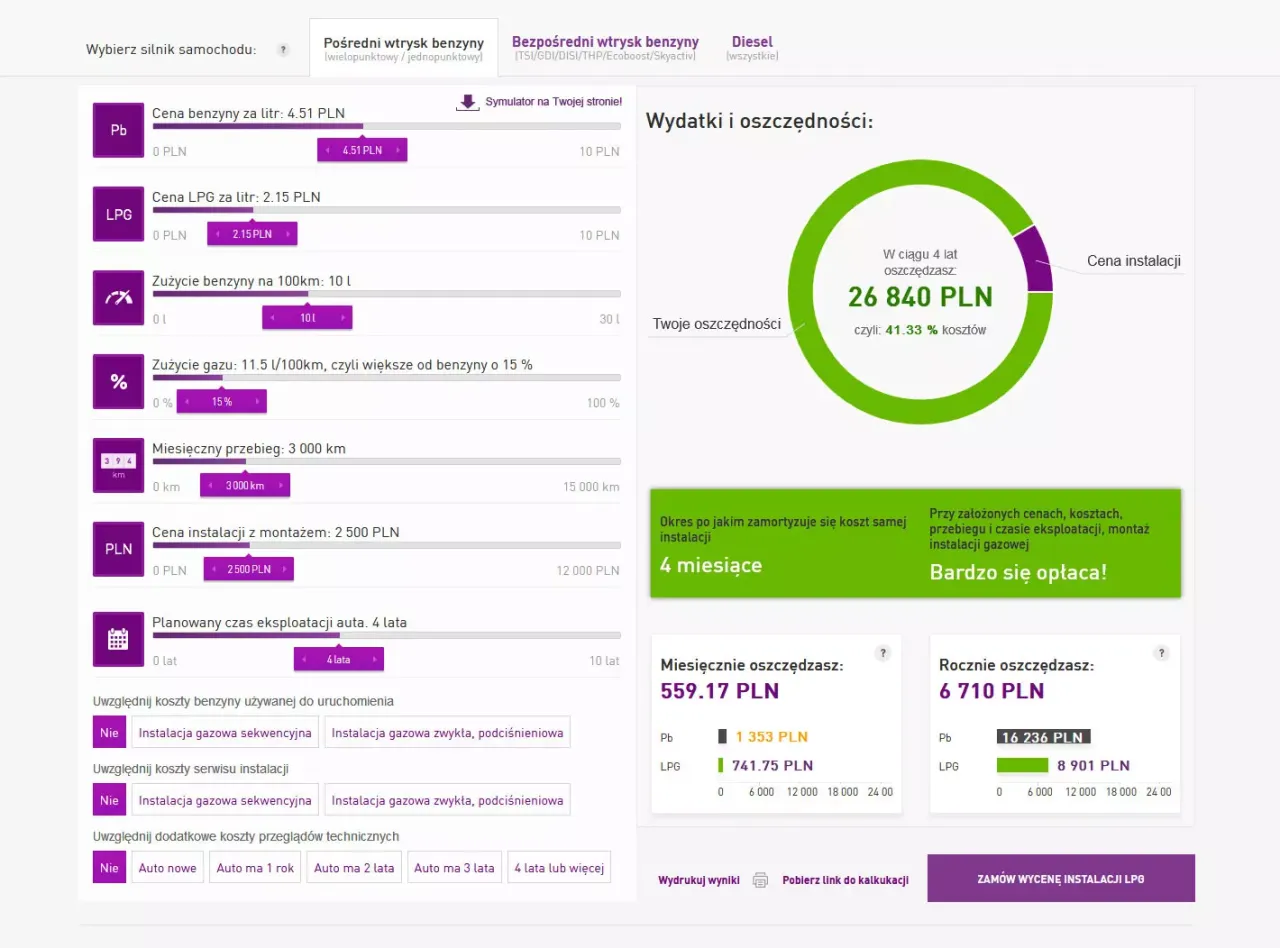Click the ZAMÓW WYCENĘ INSTALACJI LPG button

tap(1061, 877)
